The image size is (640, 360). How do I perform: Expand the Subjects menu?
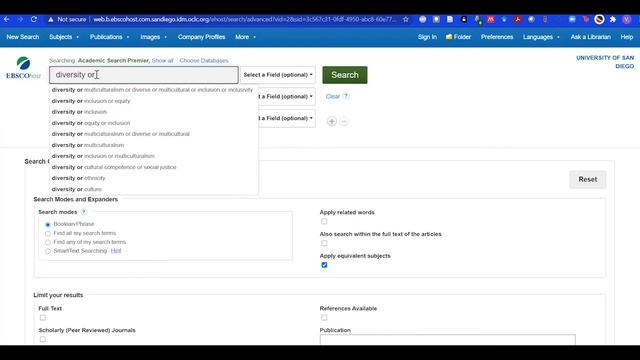[x=64, y=37]
